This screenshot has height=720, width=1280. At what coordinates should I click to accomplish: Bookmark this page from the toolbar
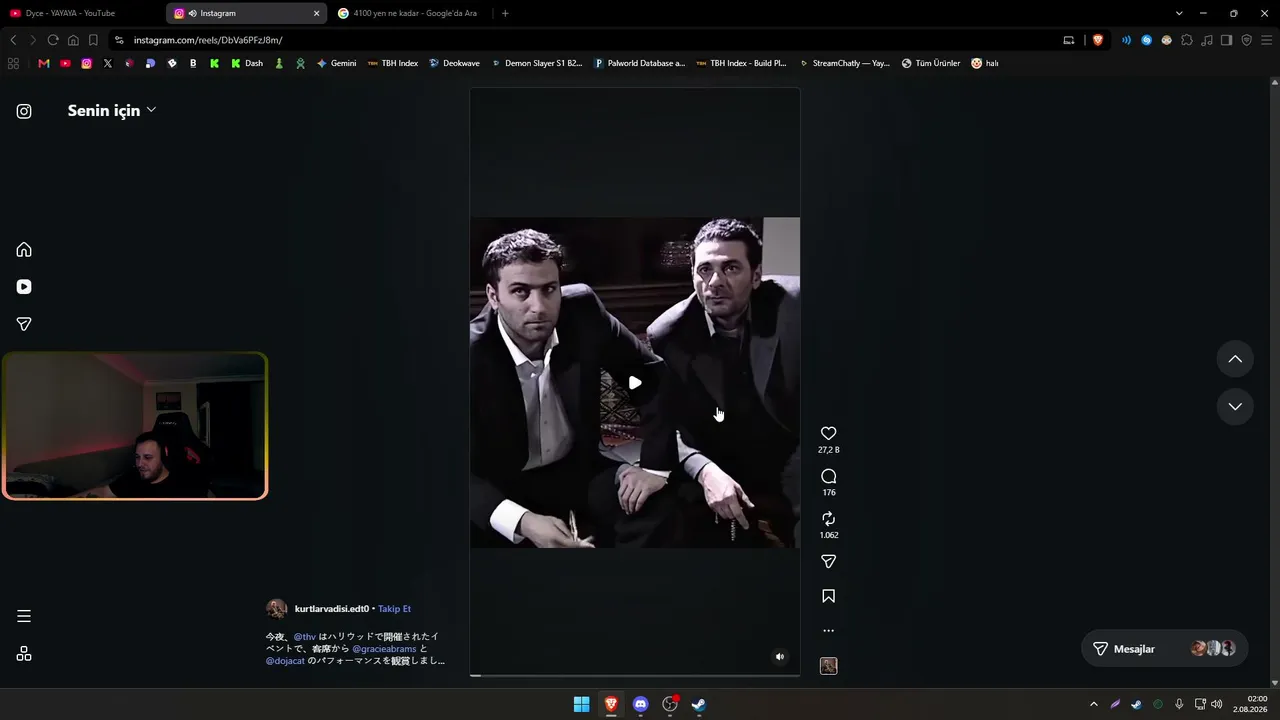pyautogui.click(x=93, y=40)
